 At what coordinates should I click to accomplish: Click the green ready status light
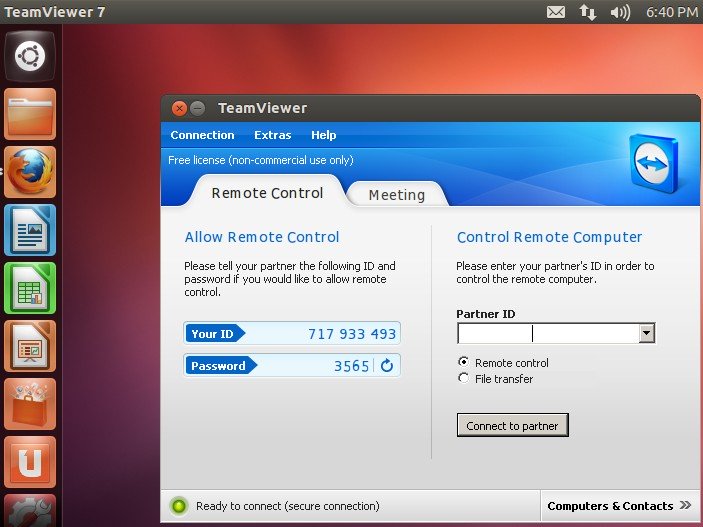click(x=179, y=506)
